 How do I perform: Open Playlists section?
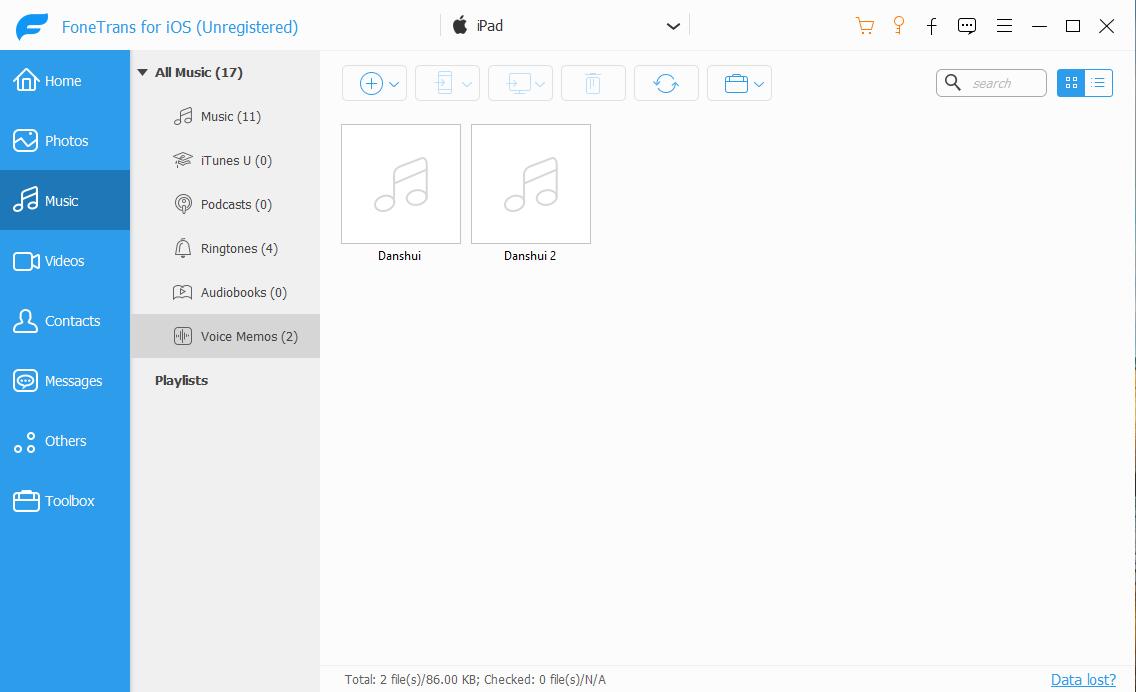pos(181,380)
